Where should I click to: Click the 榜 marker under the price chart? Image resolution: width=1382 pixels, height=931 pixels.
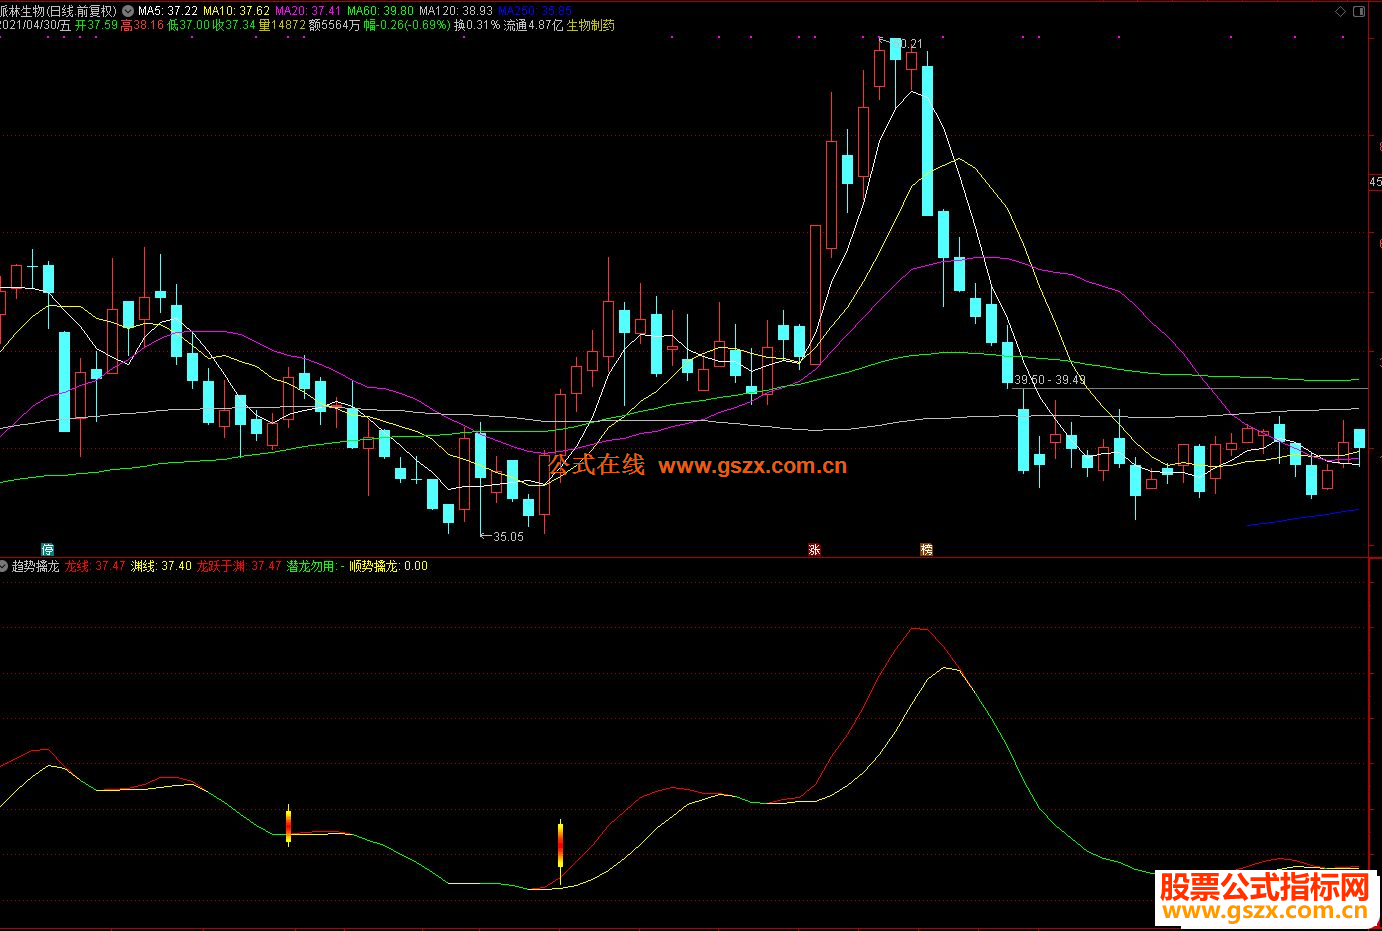pos(926,549)
